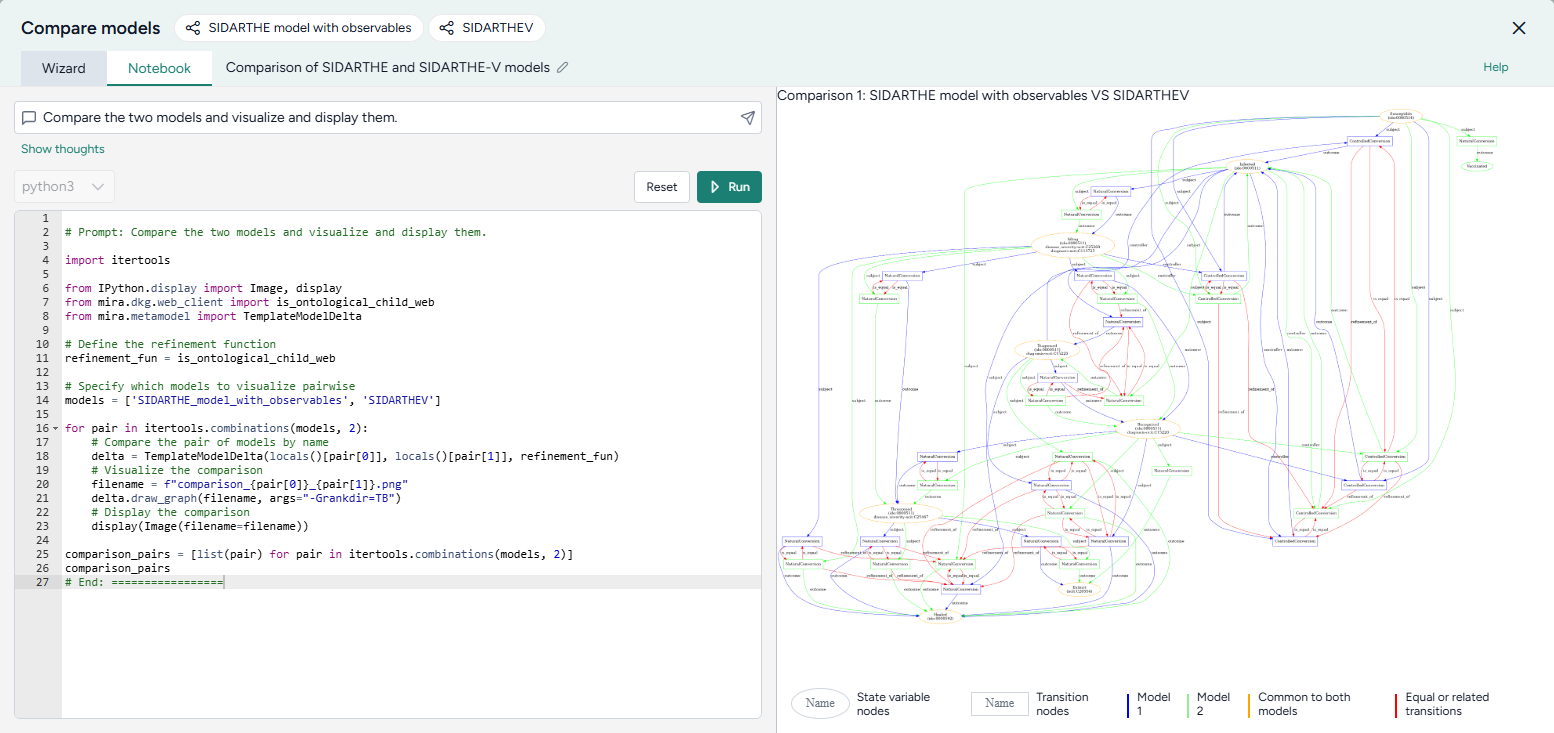The image size is (1554, 733).
Task: Click the State variable nodes legend oval
Action: [x=820, y=704]
